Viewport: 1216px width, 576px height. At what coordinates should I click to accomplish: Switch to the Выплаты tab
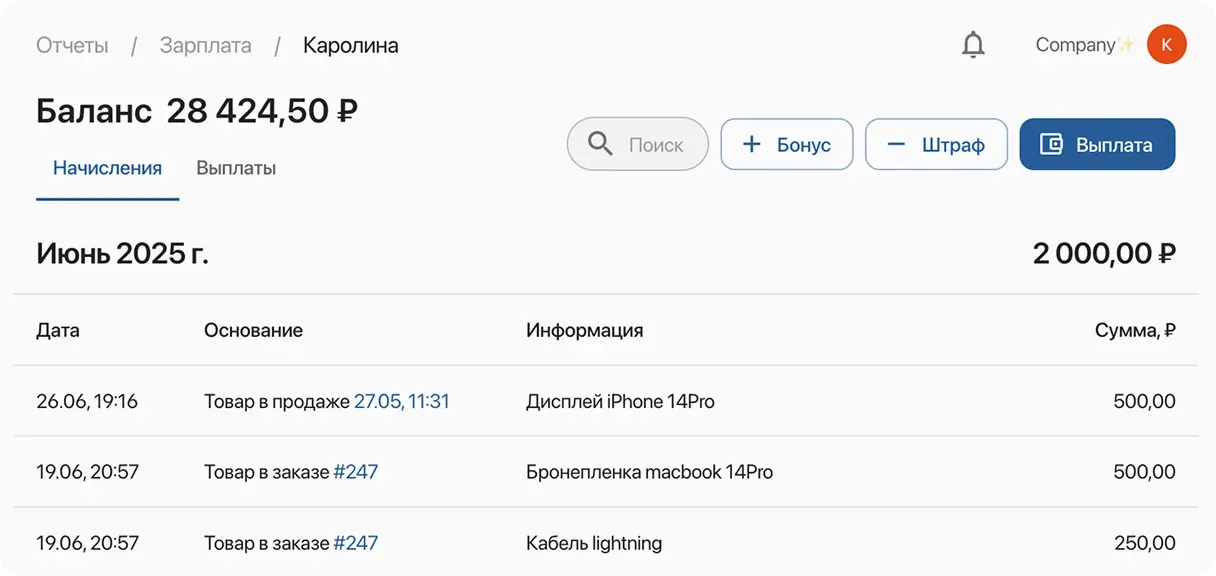point(236,167)
